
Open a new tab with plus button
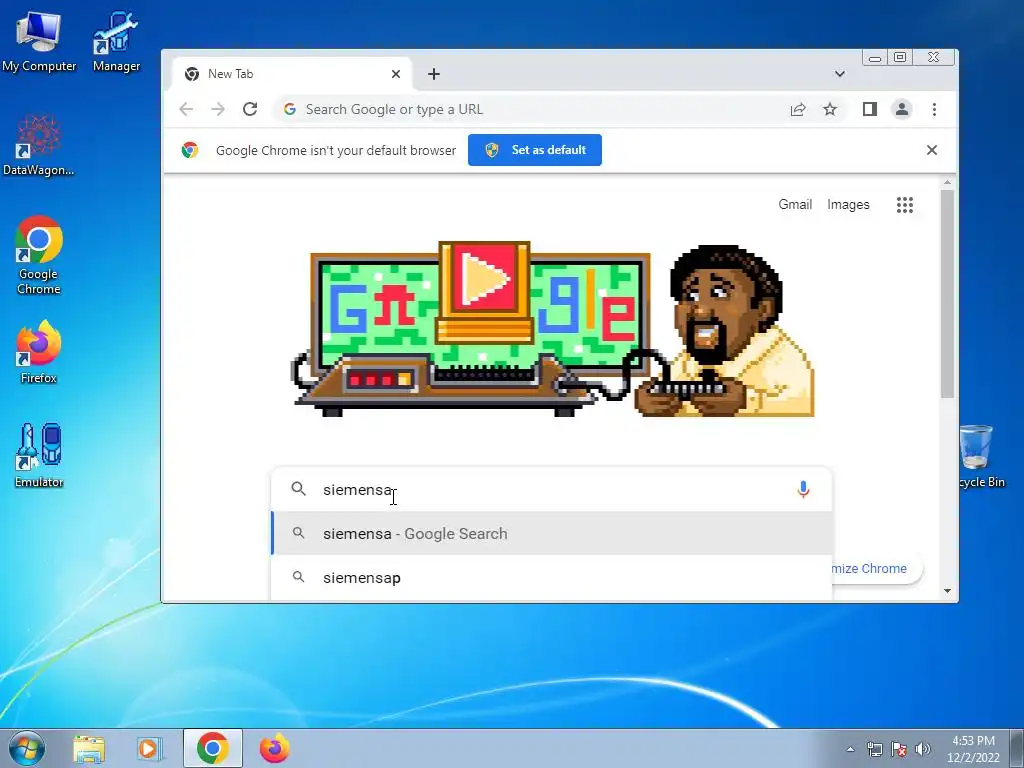(x=434, y=74)
